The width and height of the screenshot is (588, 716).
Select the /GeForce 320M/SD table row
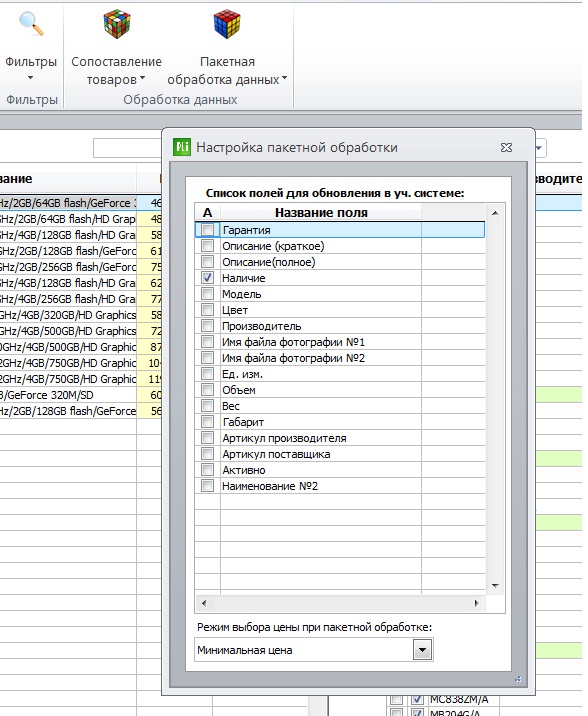[80, 395]
